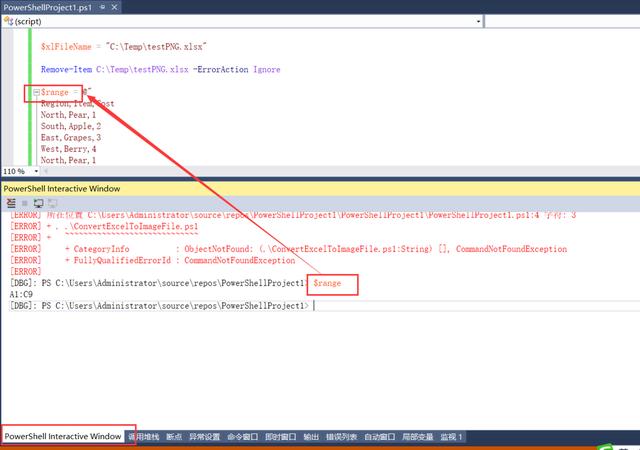Click the Remove-Item command in editor
Viewport: 640px width, 450px height.
[x=67, y=69]
